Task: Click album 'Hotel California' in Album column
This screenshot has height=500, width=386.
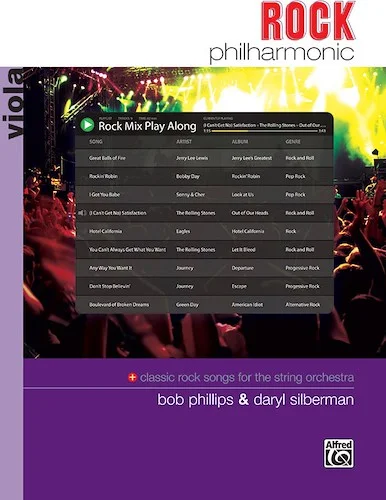Action: pos(248,231)
